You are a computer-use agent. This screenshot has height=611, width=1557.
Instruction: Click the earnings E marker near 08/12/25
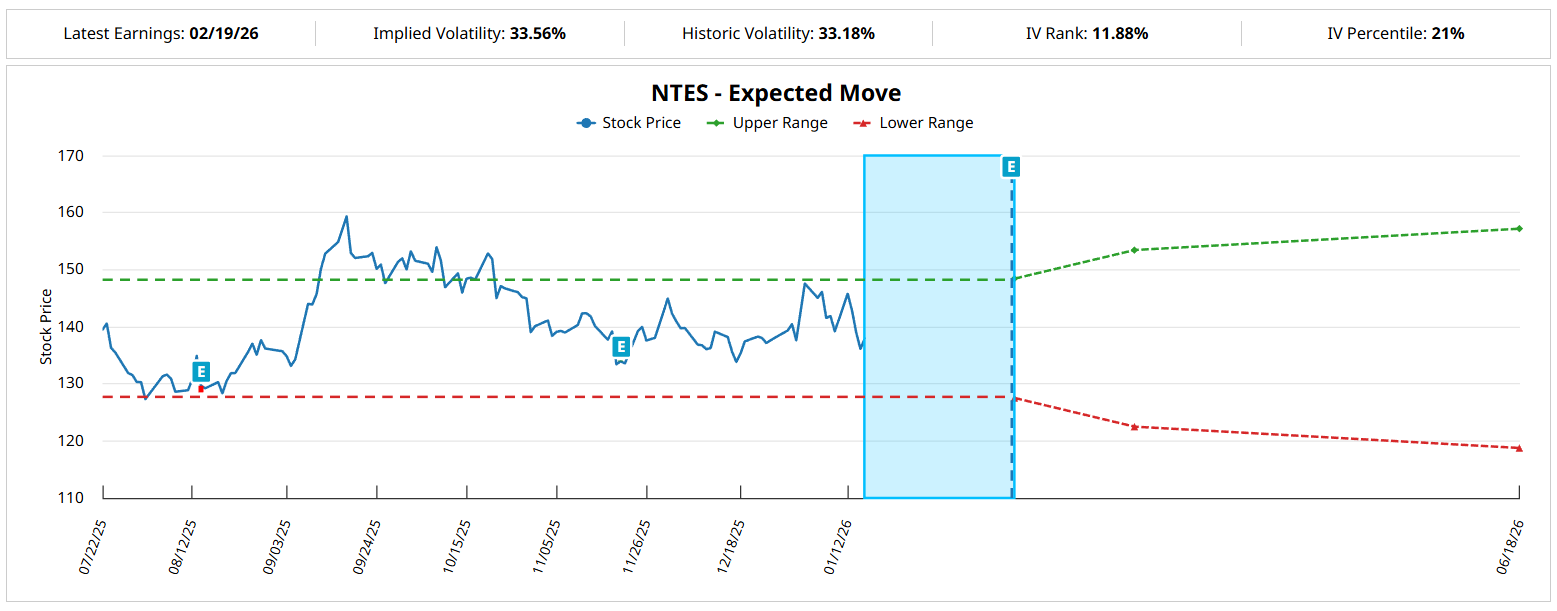[201, 370]
